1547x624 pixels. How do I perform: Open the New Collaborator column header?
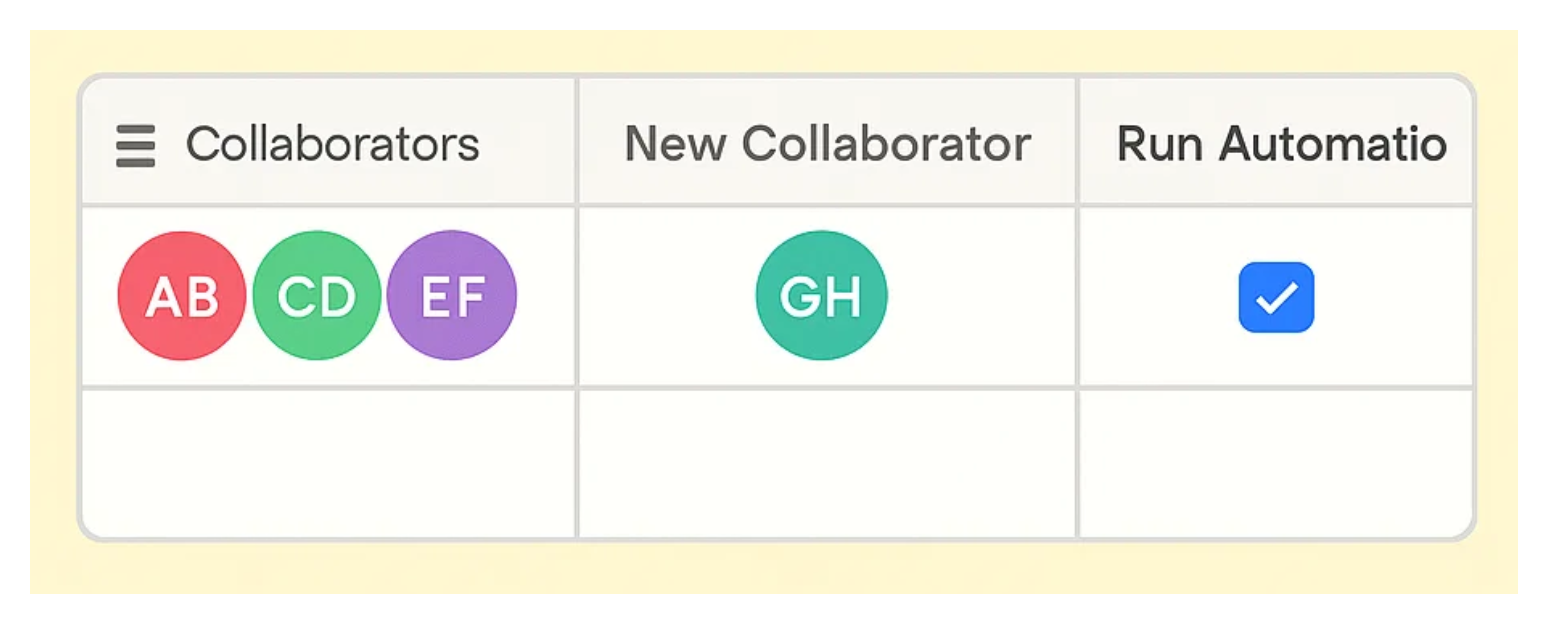tap(827, 144)
